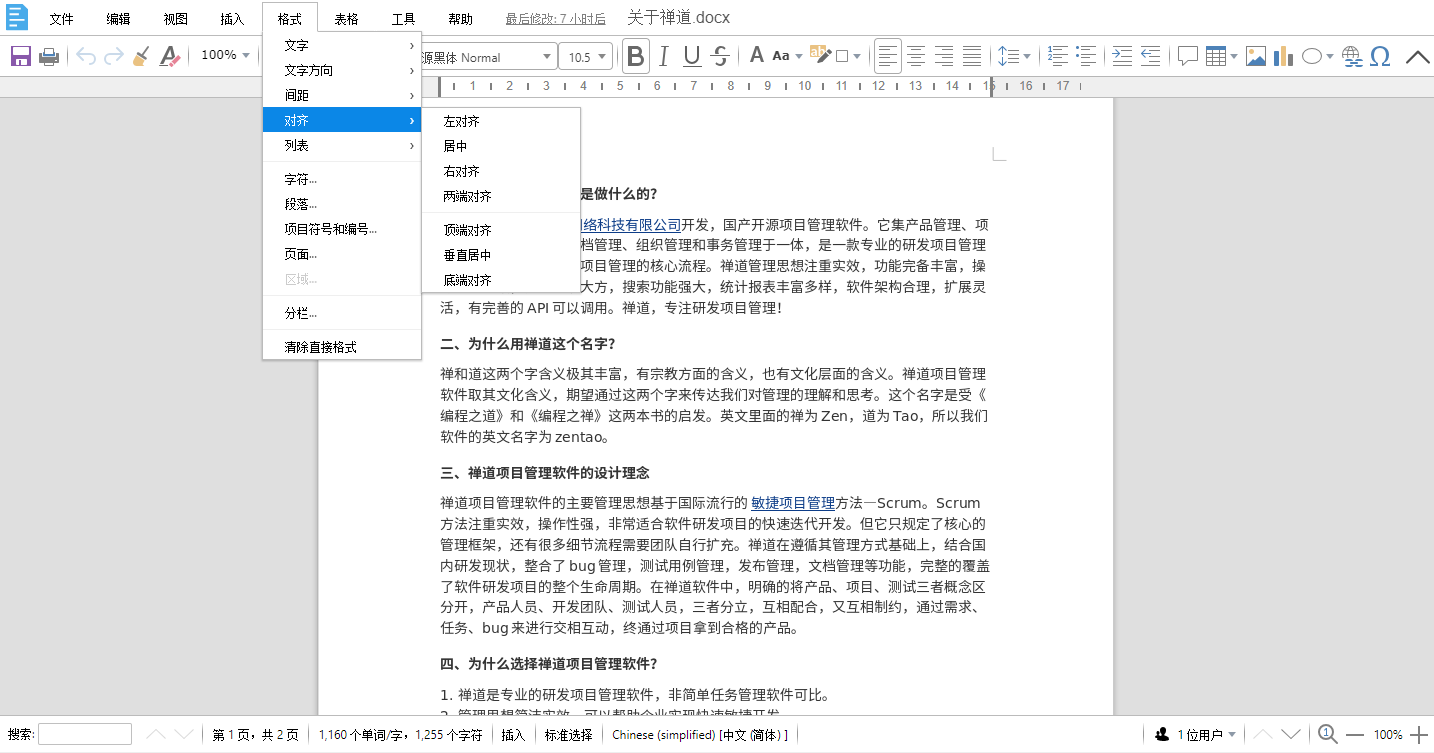Open special characters with Omega icon

coord(1380,56)
